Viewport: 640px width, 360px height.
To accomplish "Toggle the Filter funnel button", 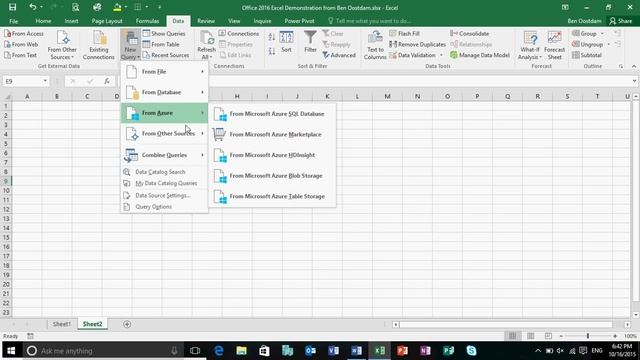I will coord(310,42).
